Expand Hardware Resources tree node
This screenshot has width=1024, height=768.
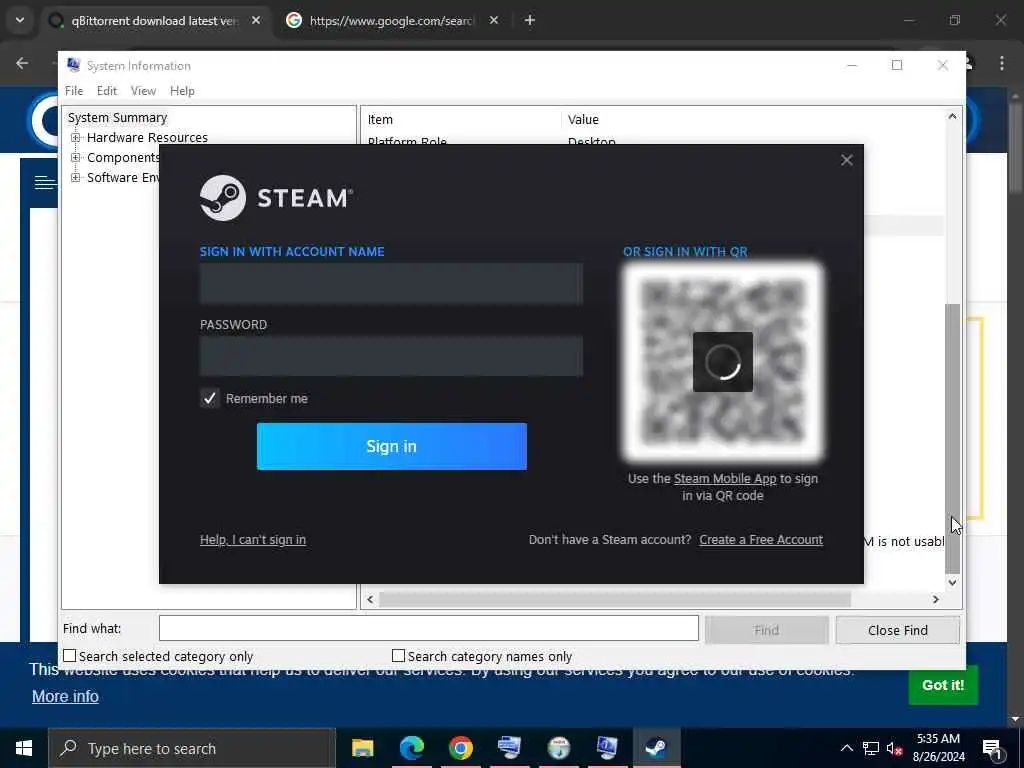pos(76,138)
